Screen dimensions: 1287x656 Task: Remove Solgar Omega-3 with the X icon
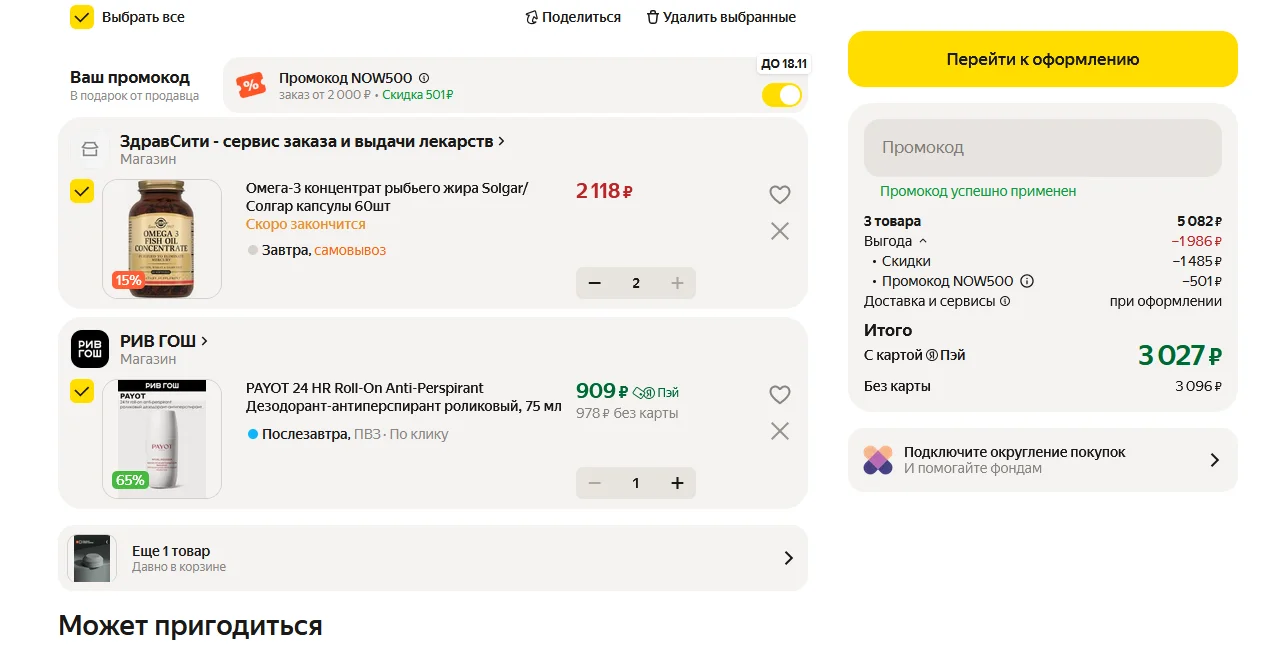pos(780,231)
